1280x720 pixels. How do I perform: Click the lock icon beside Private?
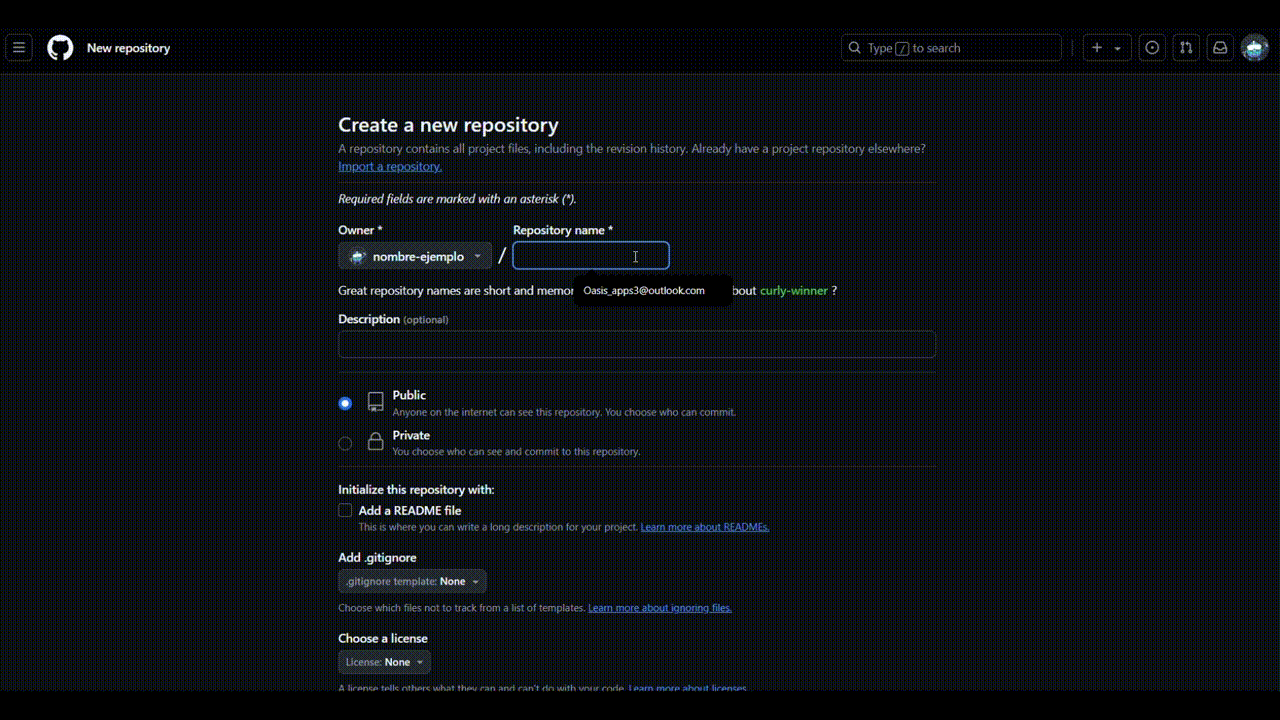click(x=375, y=441)
